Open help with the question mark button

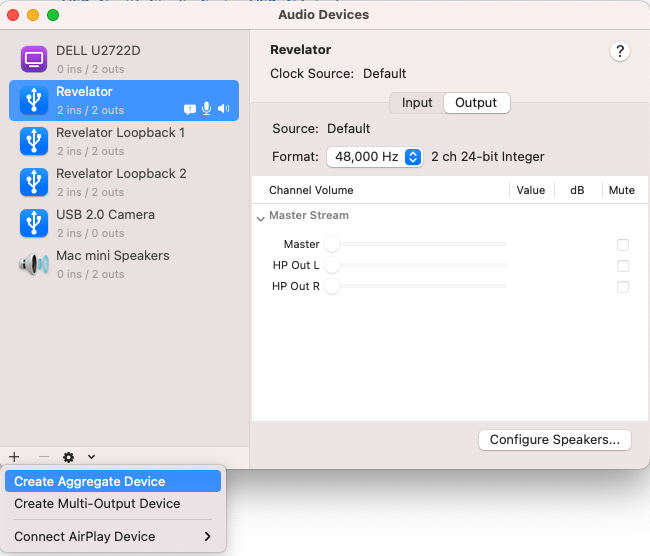coord(620,51)
